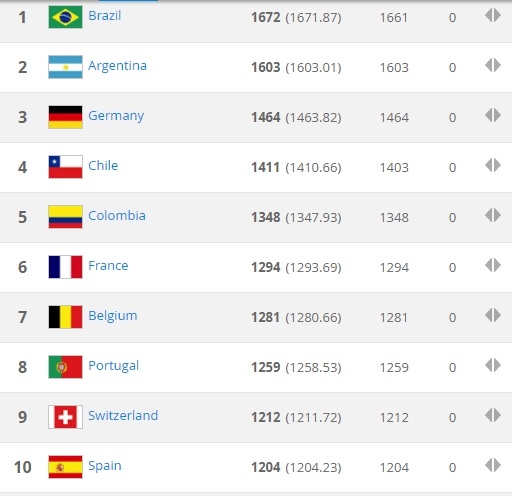The height and width of the screenshot is (496, 512).
Task: Select Chile's total points 1411
Action: [265, 167]
